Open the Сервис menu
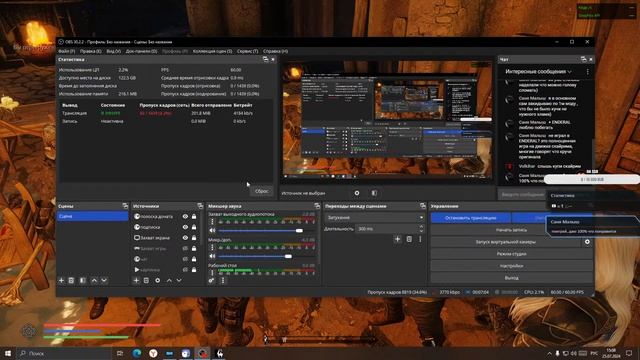This screenshot has height=360, width=640. pos(247,51)
